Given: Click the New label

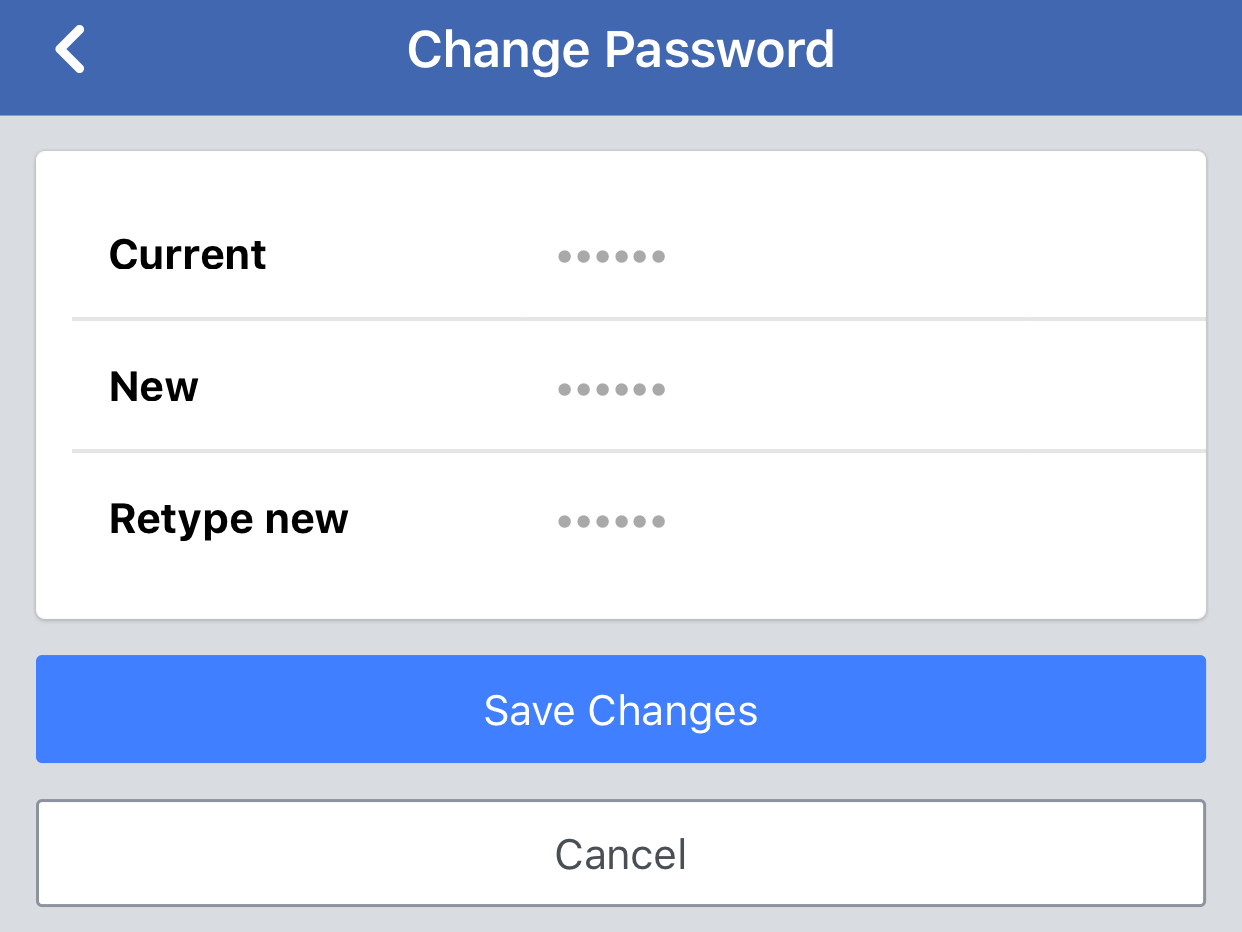Looking at the screenshot, I should (153, 387).
